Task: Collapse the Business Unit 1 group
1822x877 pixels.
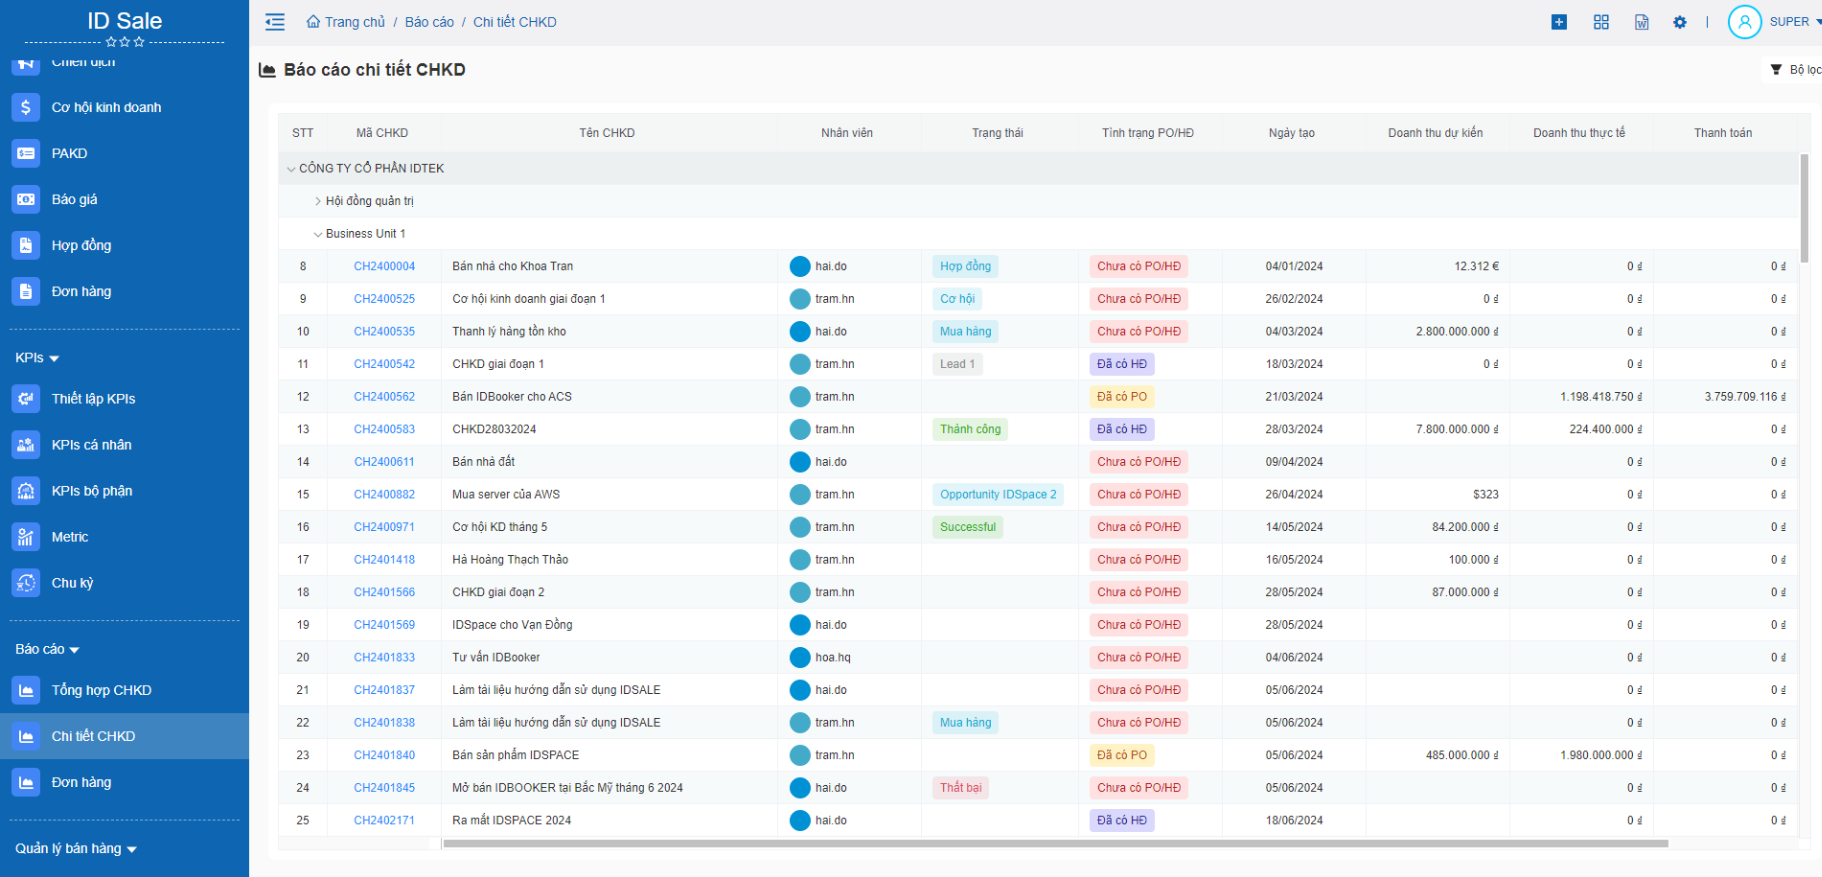Action: pos(318,234)
